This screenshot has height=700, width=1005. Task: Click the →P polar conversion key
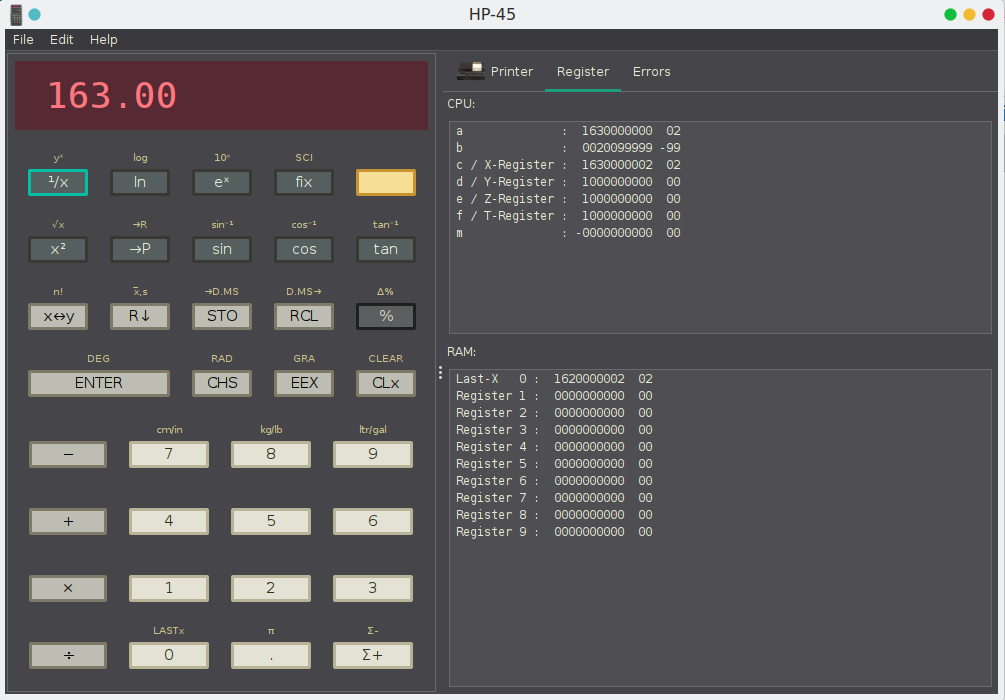(x=140, y=249)
